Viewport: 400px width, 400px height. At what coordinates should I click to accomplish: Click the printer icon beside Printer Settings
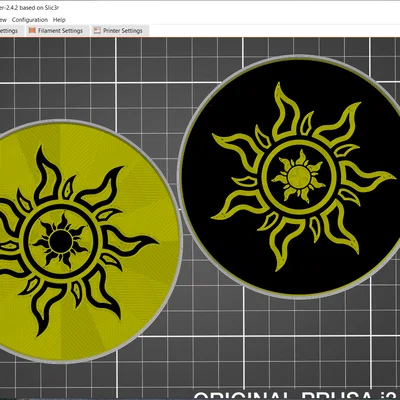97,31
